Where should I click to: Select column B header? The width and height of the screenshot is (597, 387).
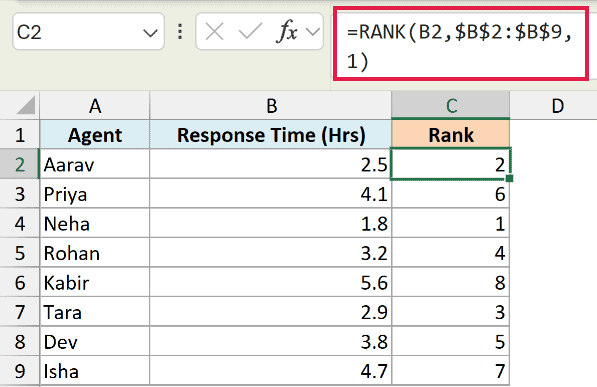[271, 106]
